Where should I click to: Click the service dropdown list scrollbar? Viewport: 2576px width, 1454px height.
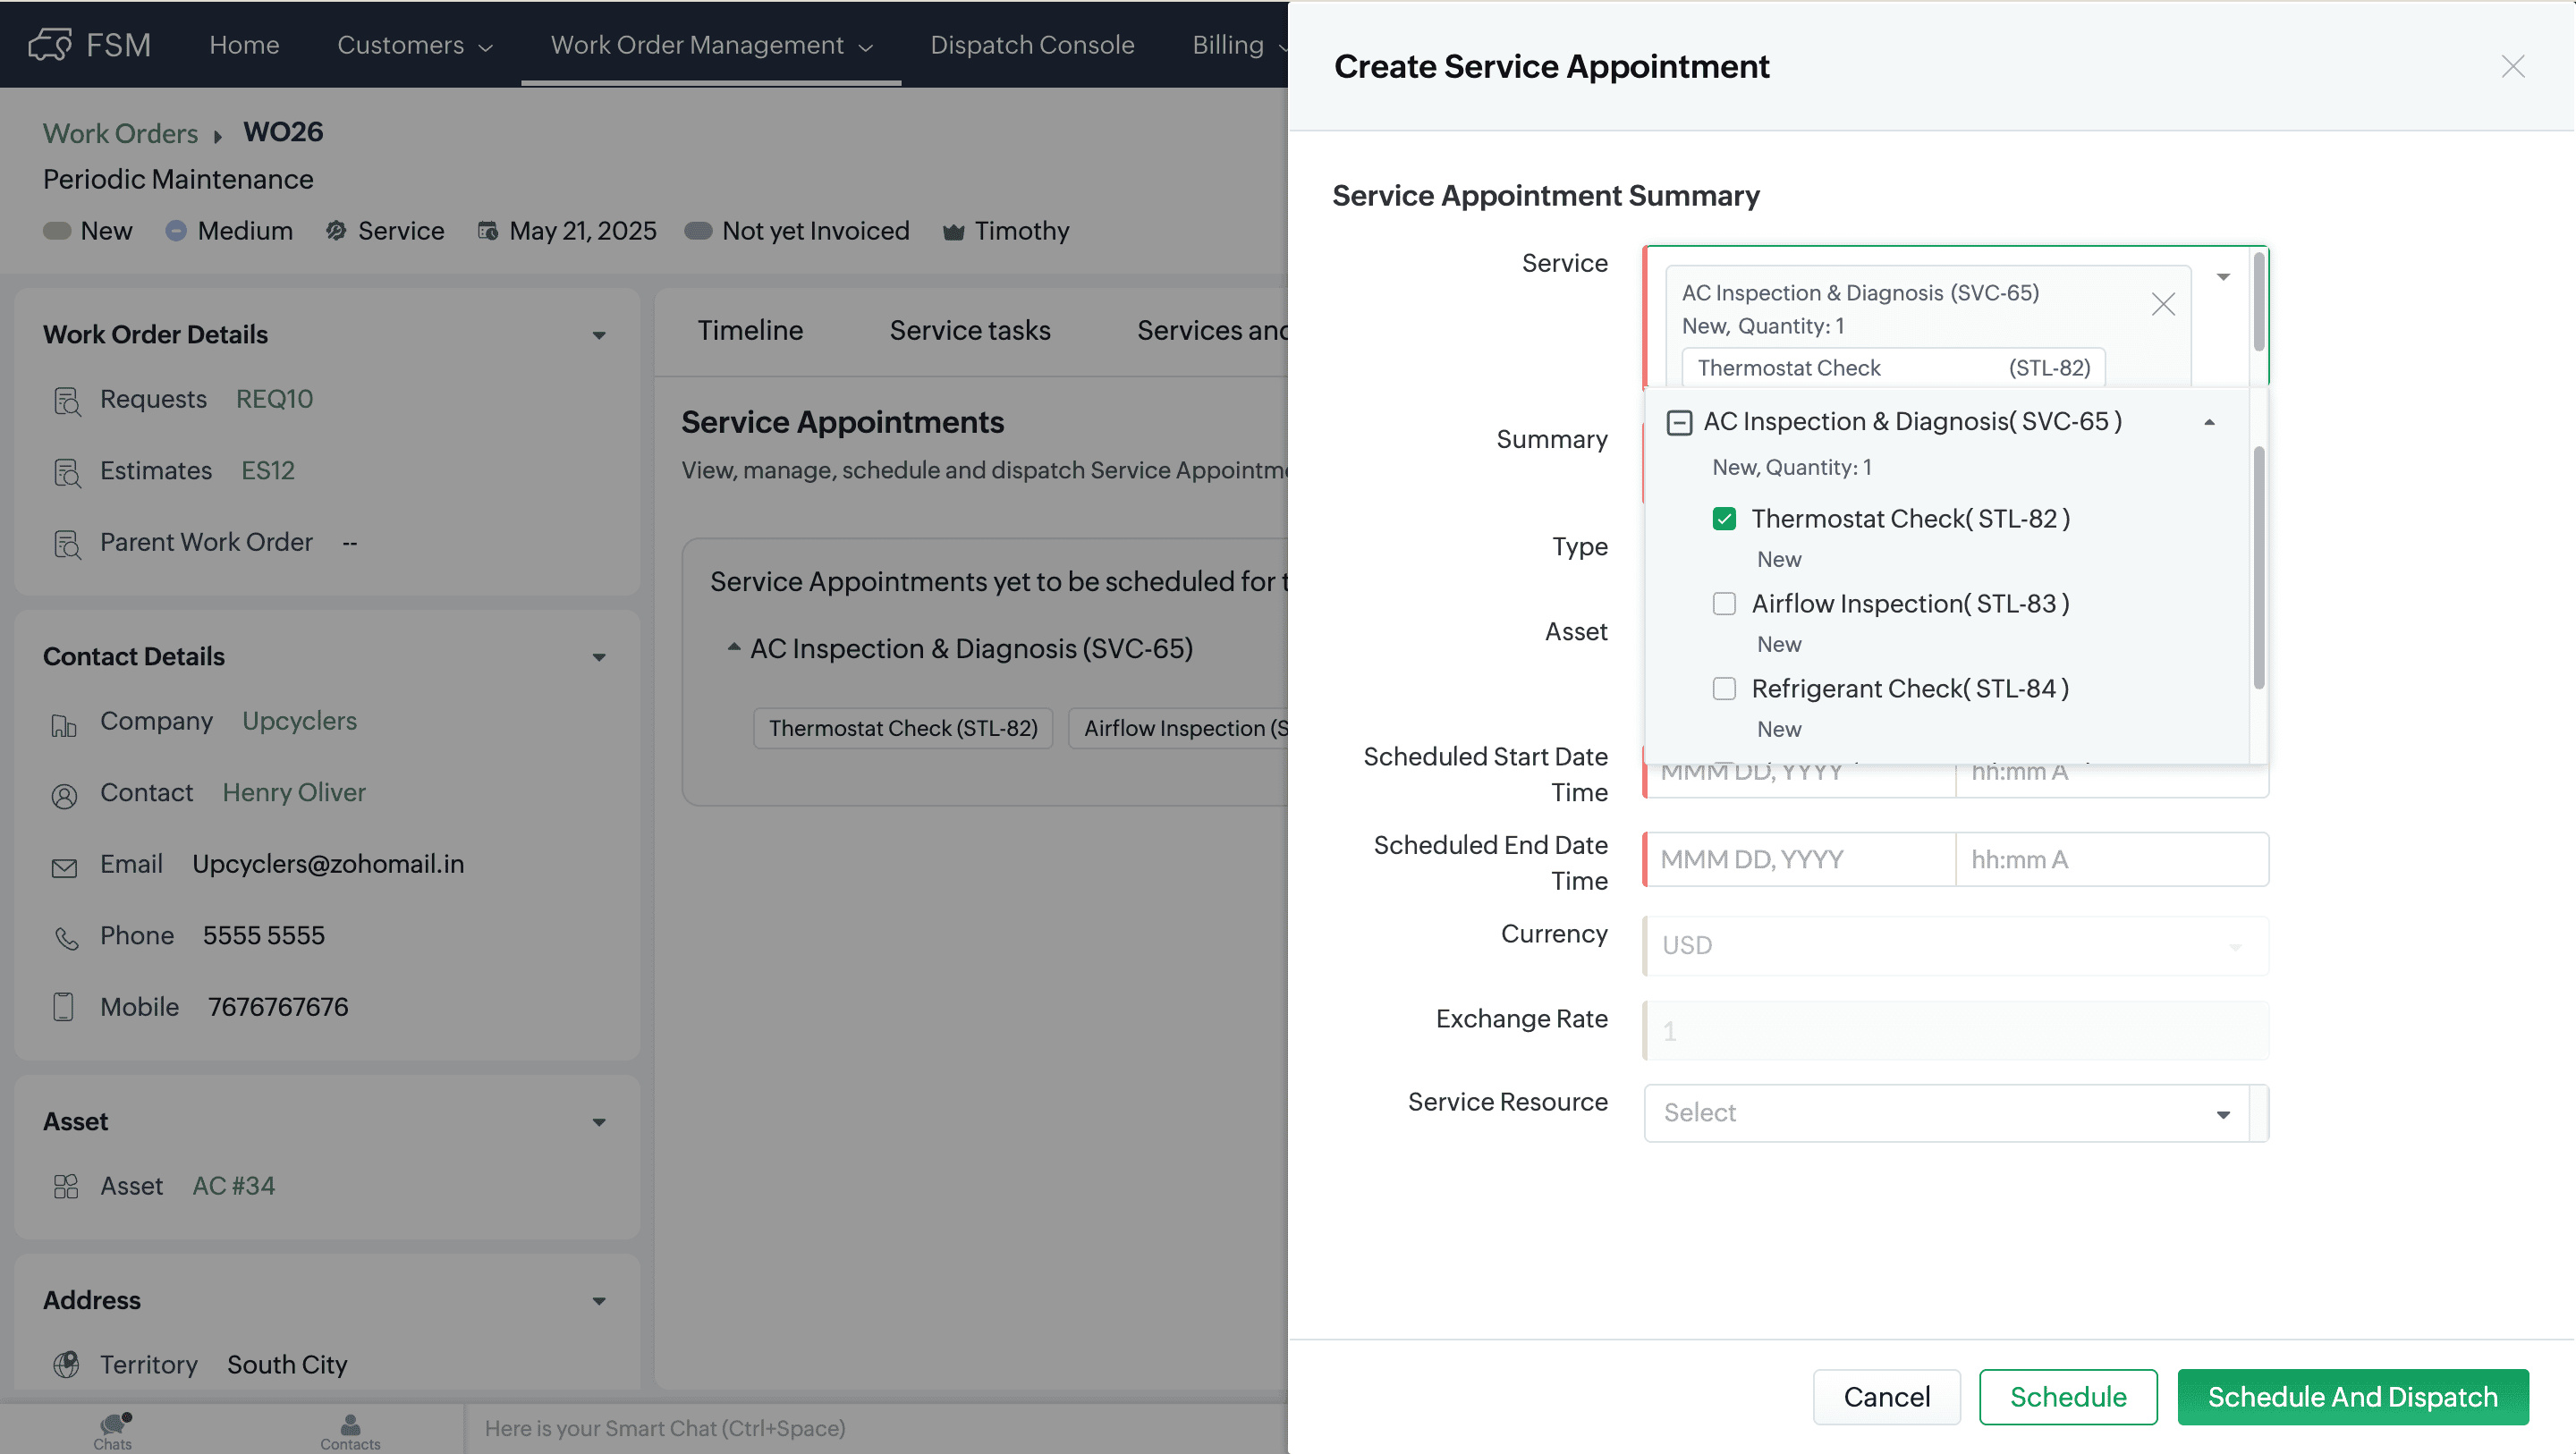point(2258,567)
